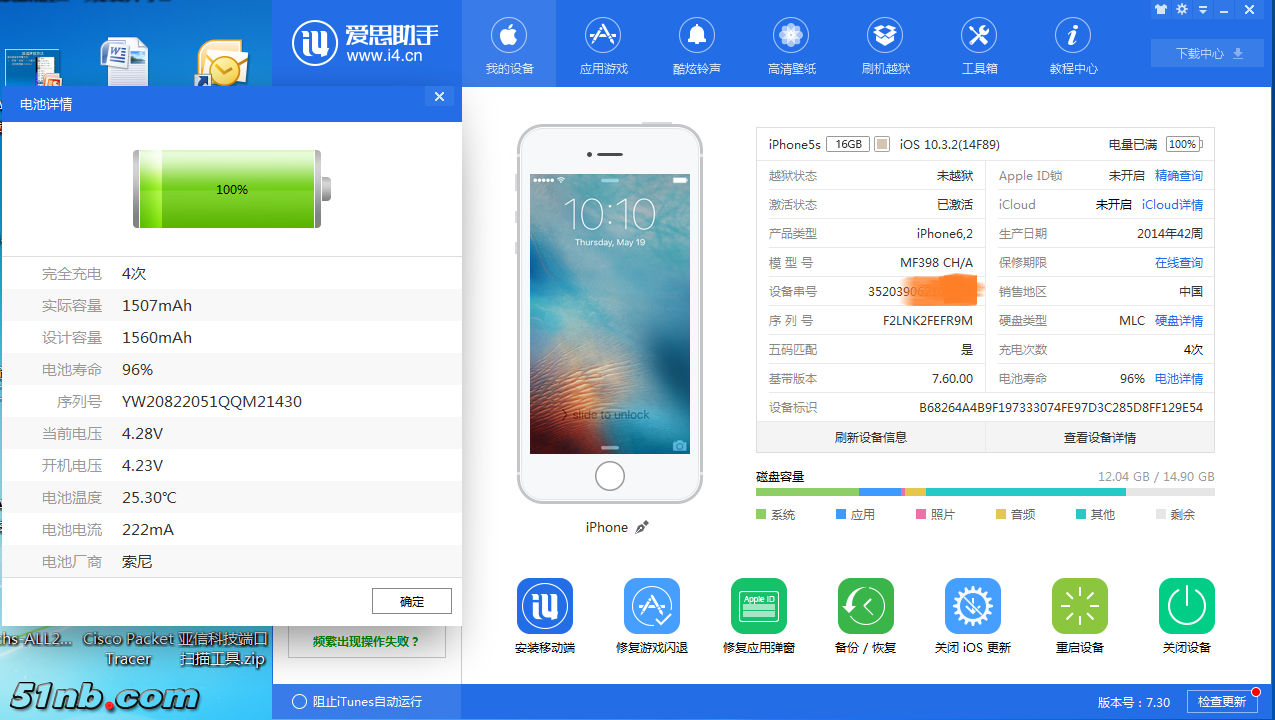Screen dimensions: 1275x720
Task: Restart device via 重启设备 icon
Action: click(1080, 606)
